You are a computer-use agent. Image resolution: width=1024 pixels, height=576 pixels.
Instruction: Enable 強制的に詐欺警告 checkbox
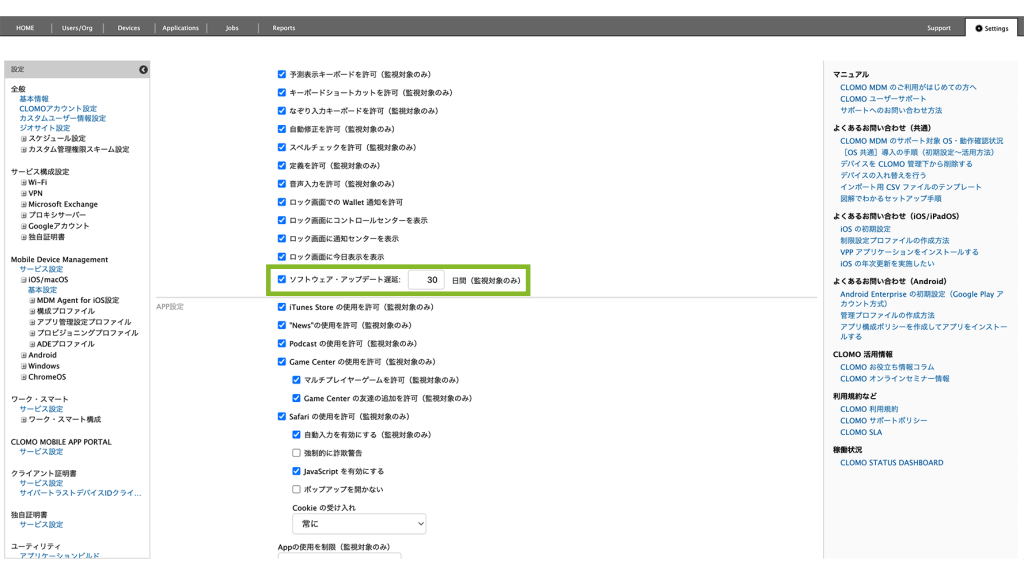(296, 453)
